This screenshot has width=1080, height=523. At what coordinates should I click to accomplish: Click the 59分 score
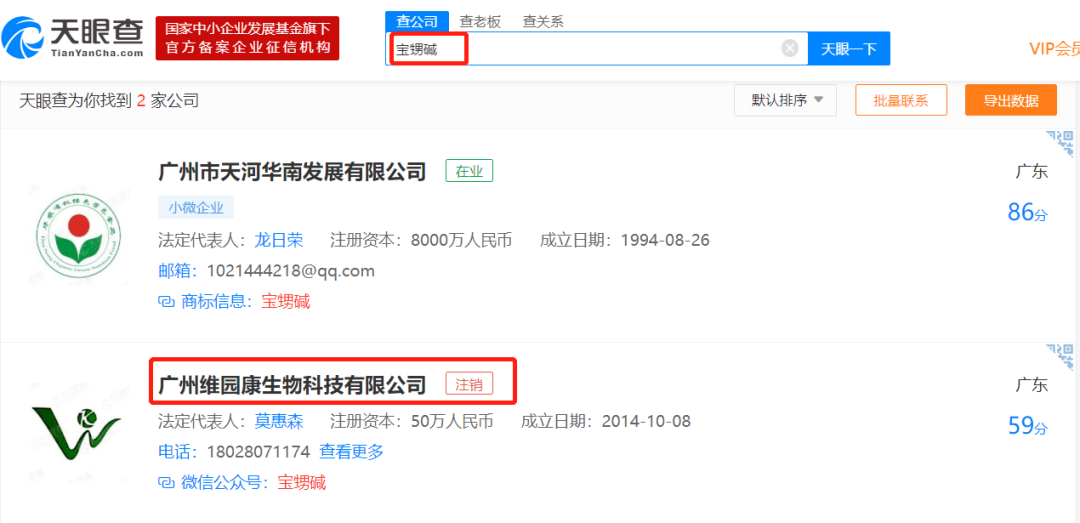[x=1027, y=426]
